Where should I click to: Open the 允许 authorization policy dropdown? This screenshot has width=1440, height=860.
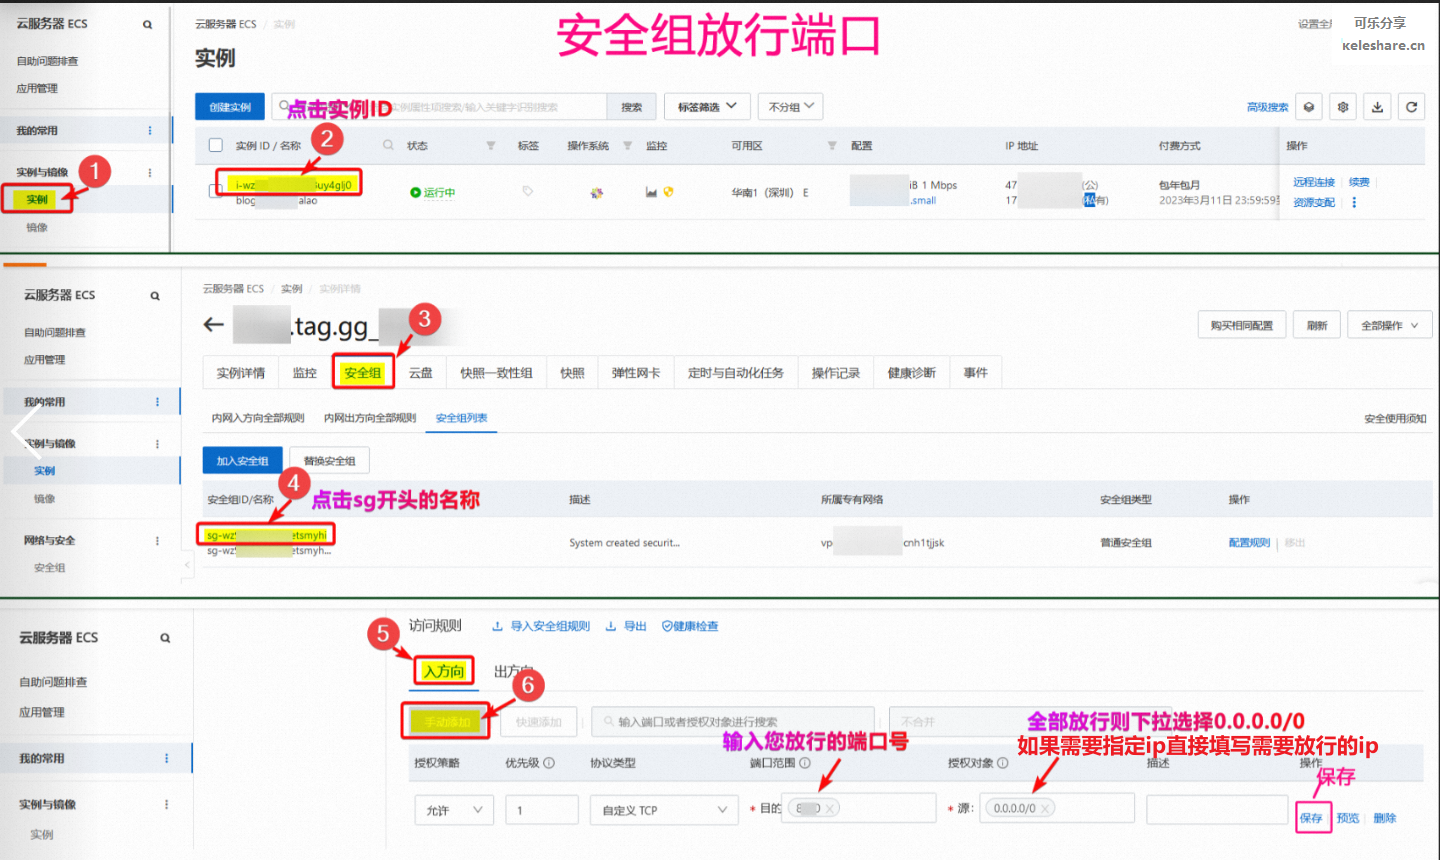coord(454,810)
